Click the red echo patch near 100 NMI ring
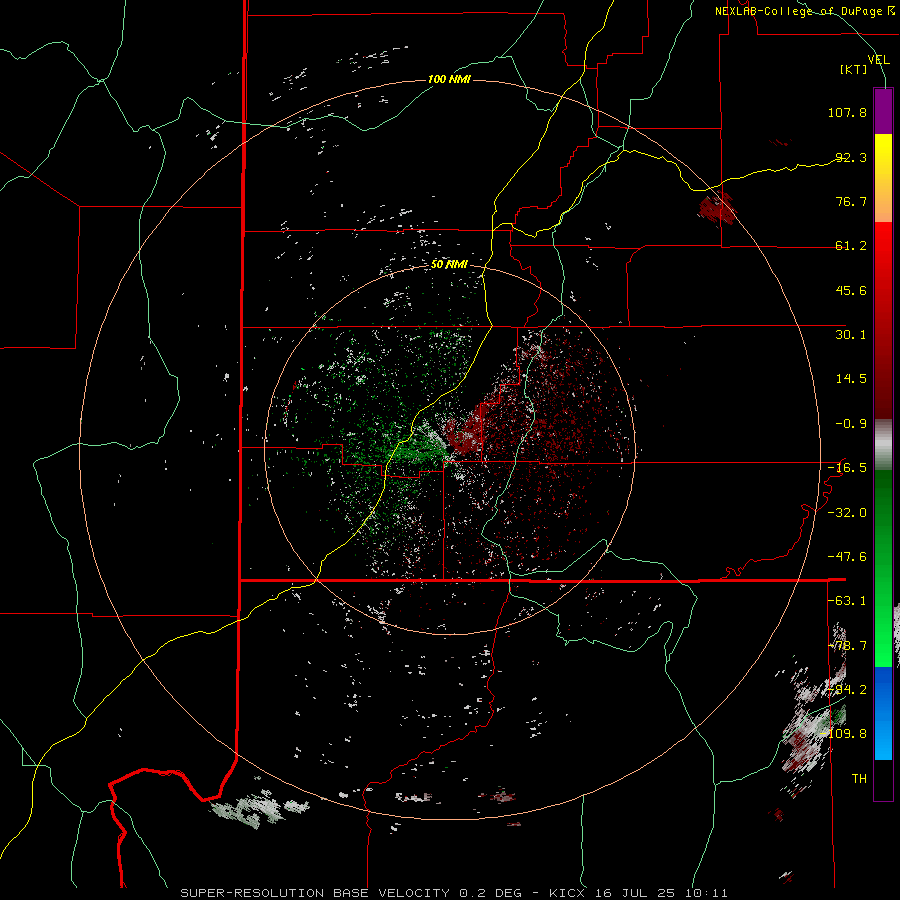This screenshot has width=900, height=900. pos(717,210)
